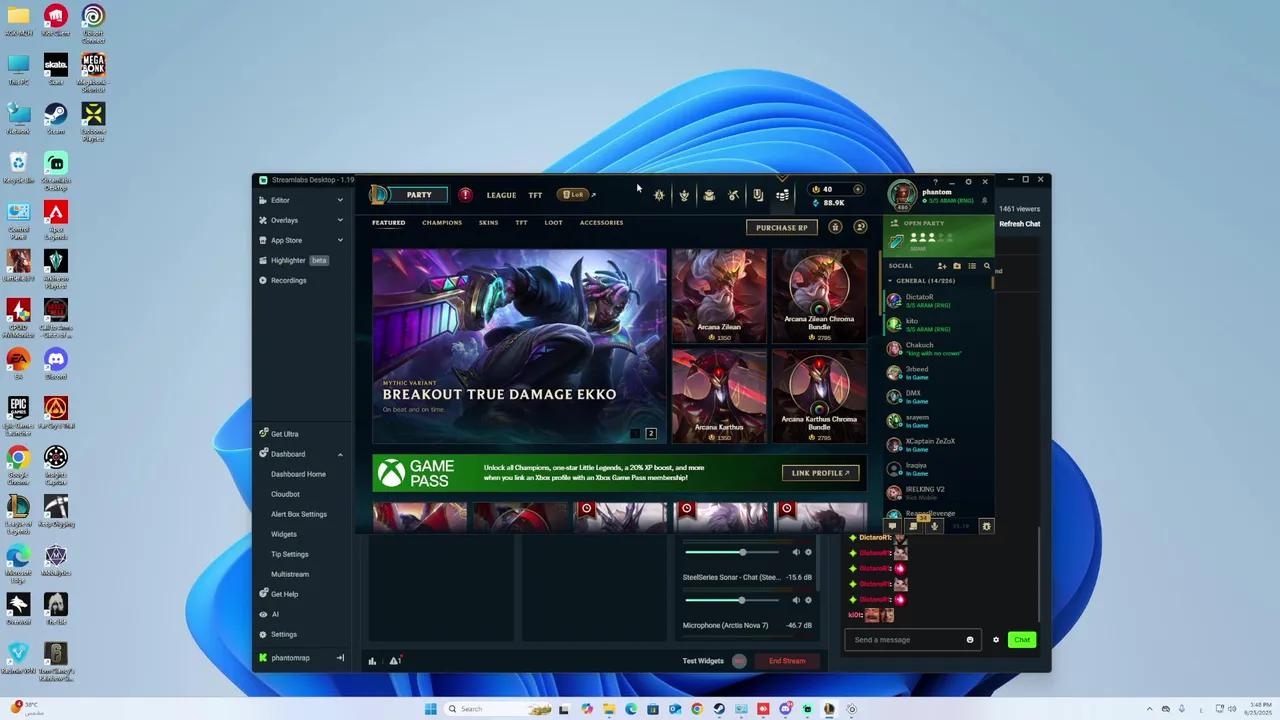Image resolution: width=1280 pixels, height=720 pixels.
Task: Open the Breakout True Damage Ekko banner
Action: (x=519, y=346)
